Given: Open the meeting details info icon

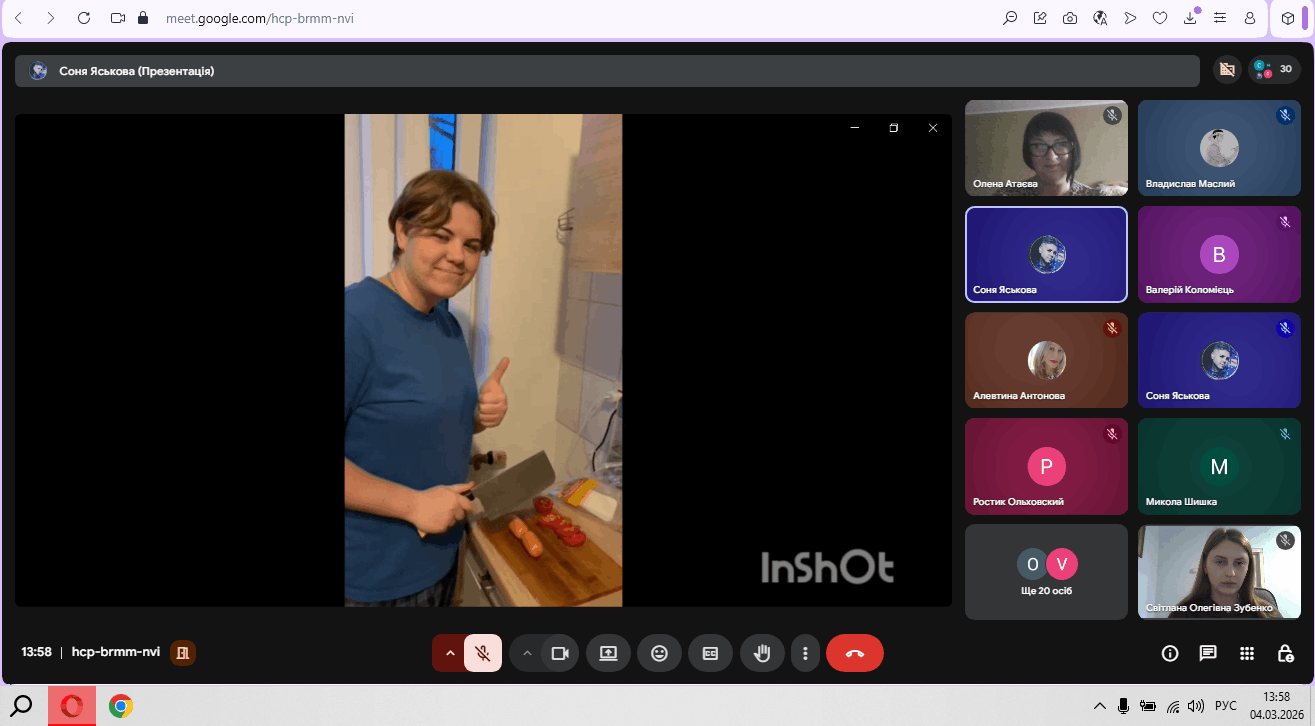Looking at the screenshot, I should (x=1169, y=653).
